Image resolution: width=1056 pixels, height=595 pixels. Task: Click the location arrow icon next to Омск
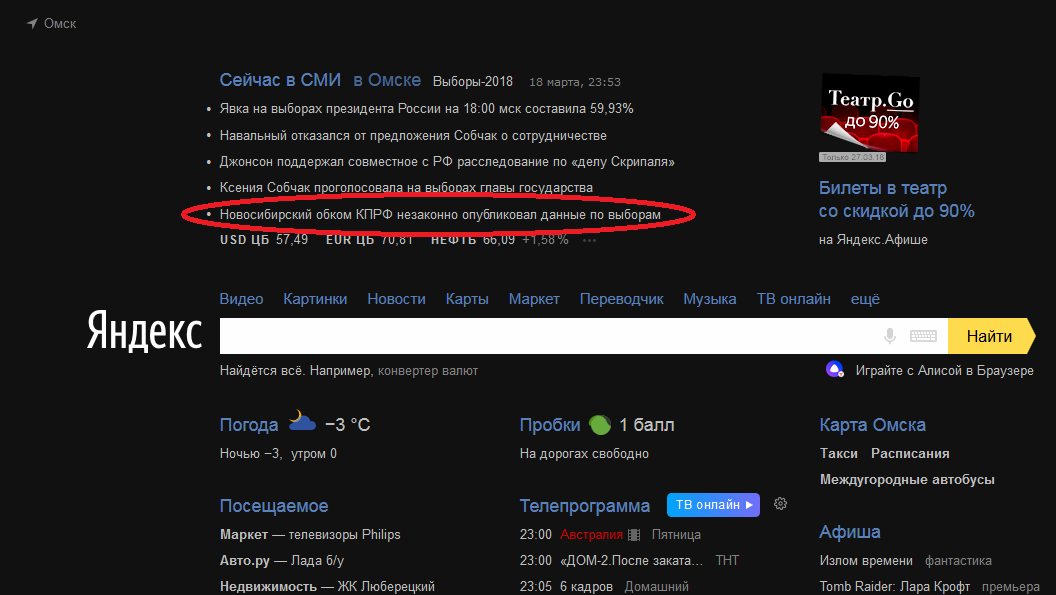(x=32, y=24)
